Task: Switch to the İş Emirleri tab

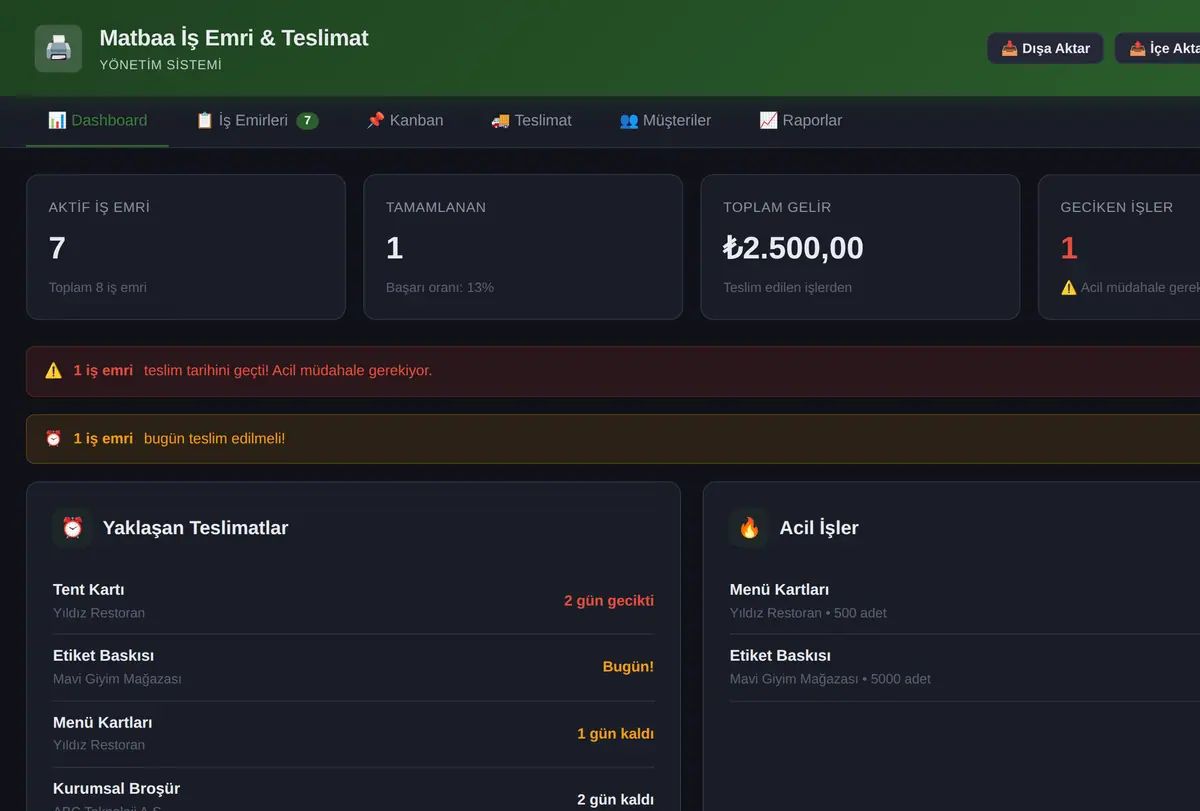Action: coord(257,121)
